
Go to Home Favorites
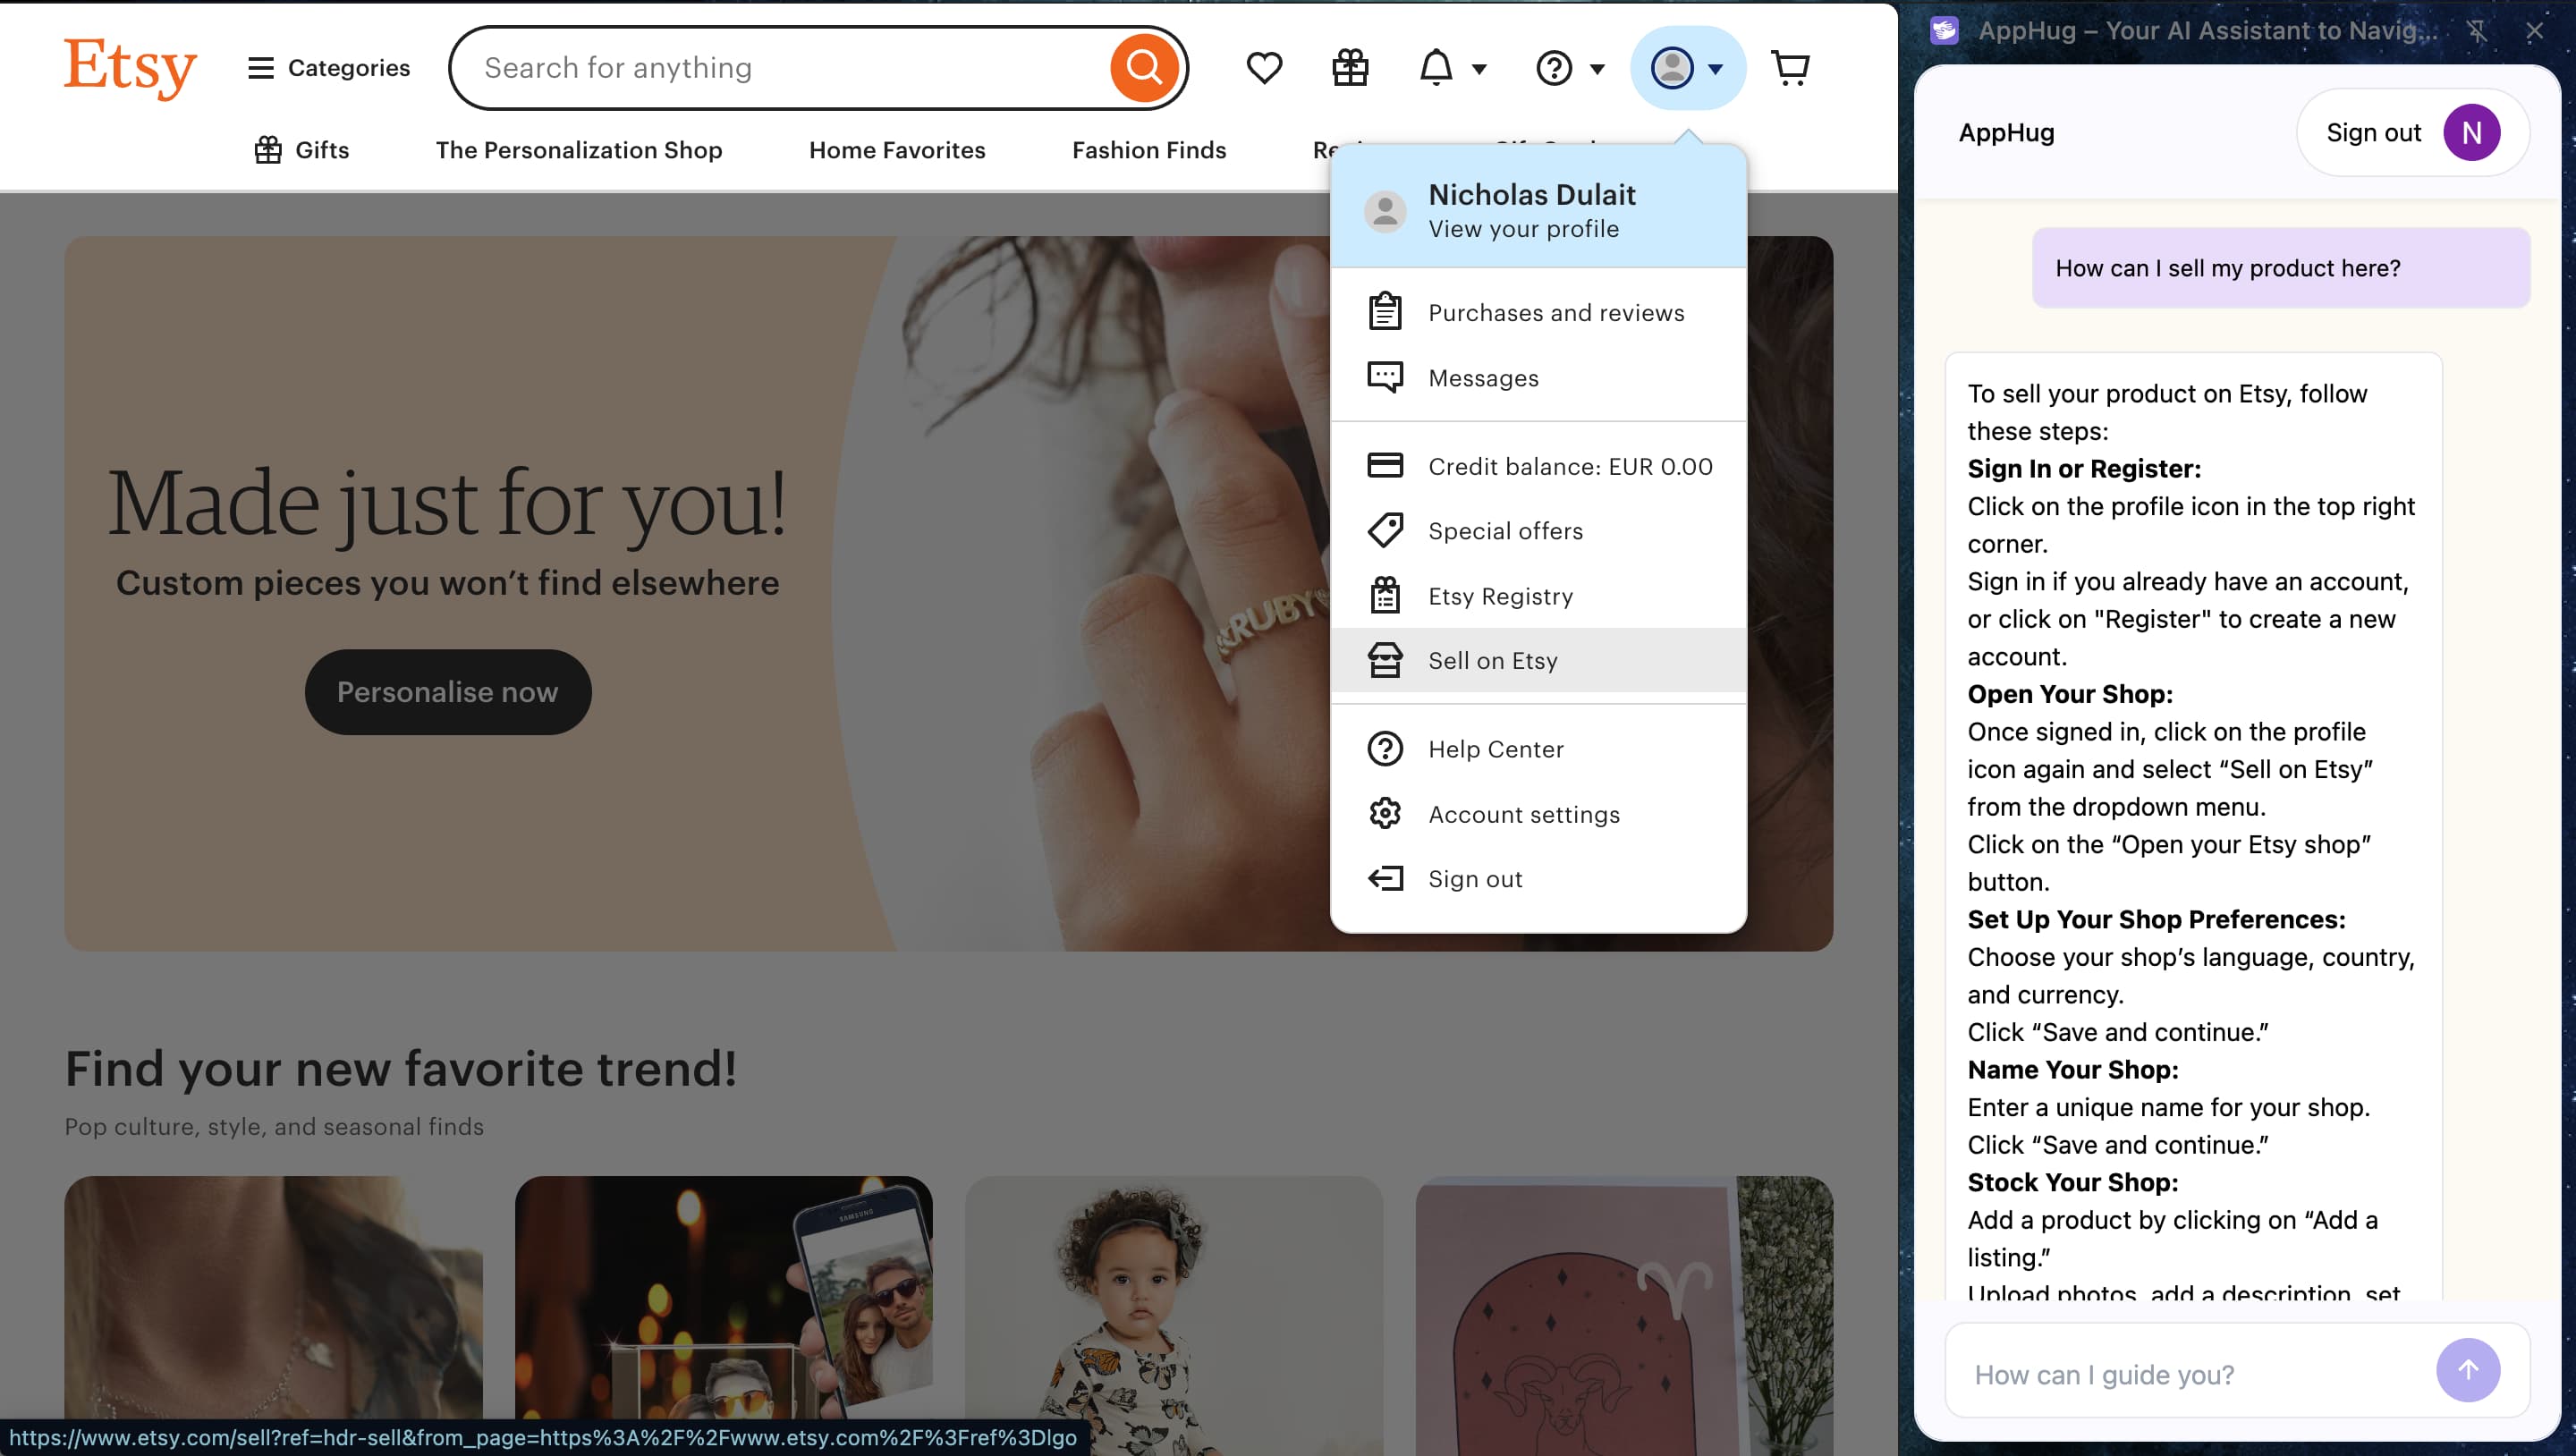[x=897, y=150]
